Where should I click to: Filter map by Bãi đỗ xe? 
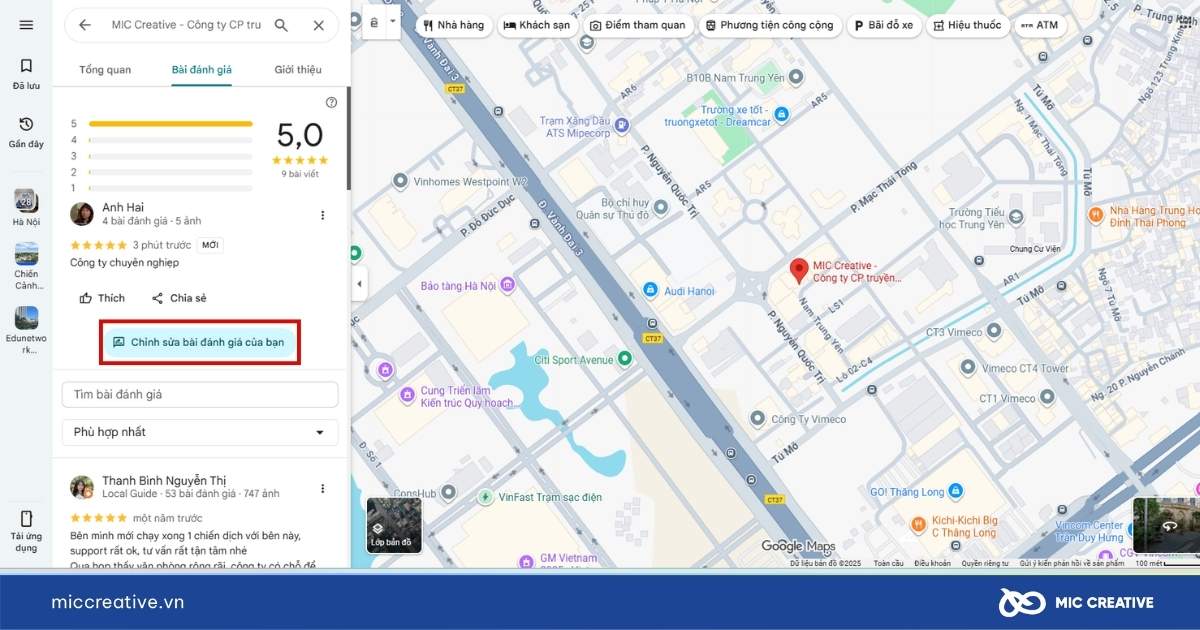pyautogui.click(x=884, y=25)
